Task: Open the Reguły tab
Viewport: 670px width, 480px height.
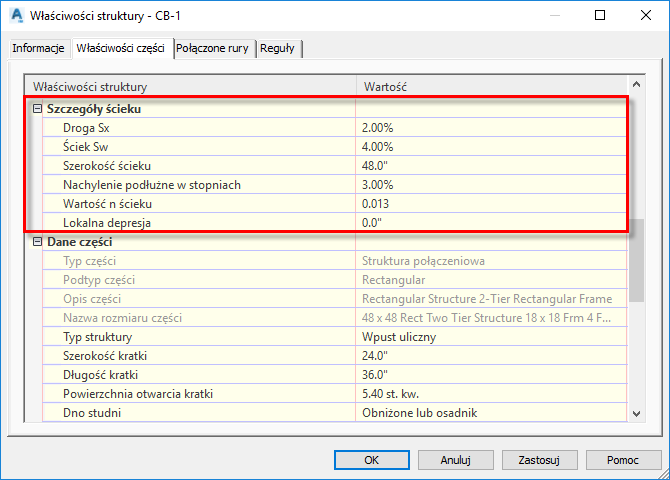Action: (x=278, y=48)
